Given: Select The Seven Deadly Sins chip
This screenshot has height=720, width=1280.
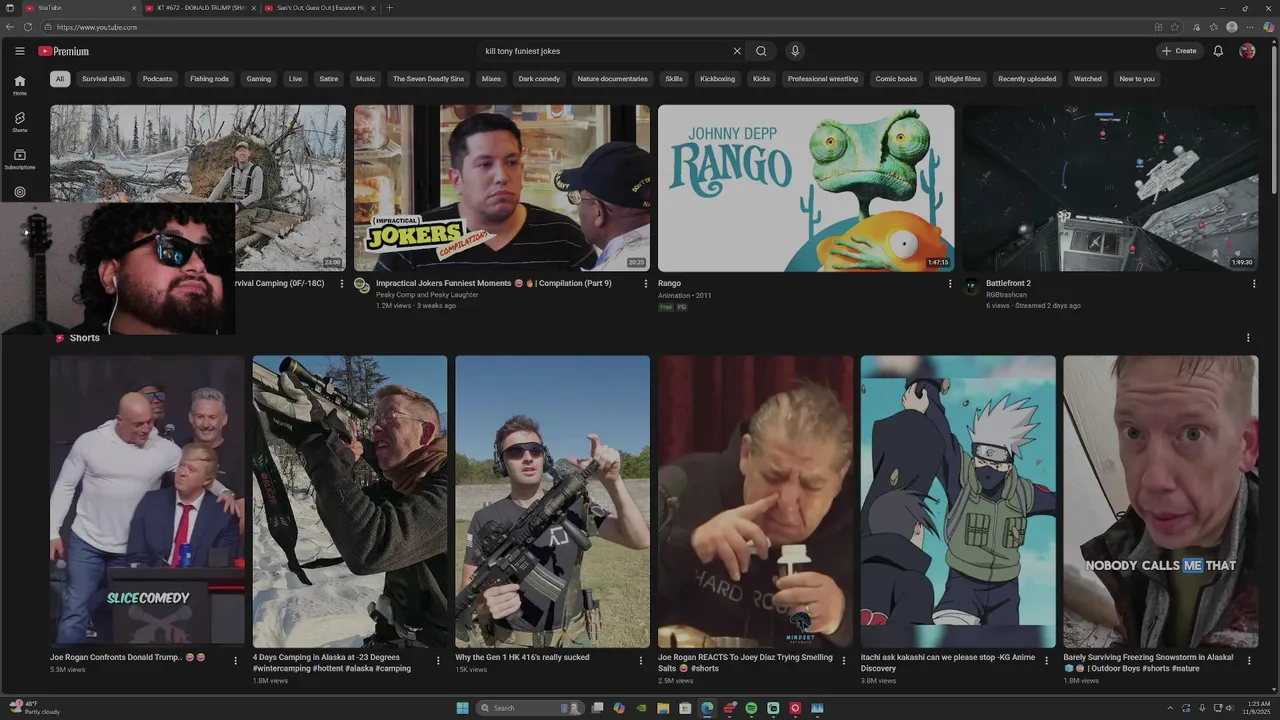Looking at the screenshot, I should pos(428,79).
